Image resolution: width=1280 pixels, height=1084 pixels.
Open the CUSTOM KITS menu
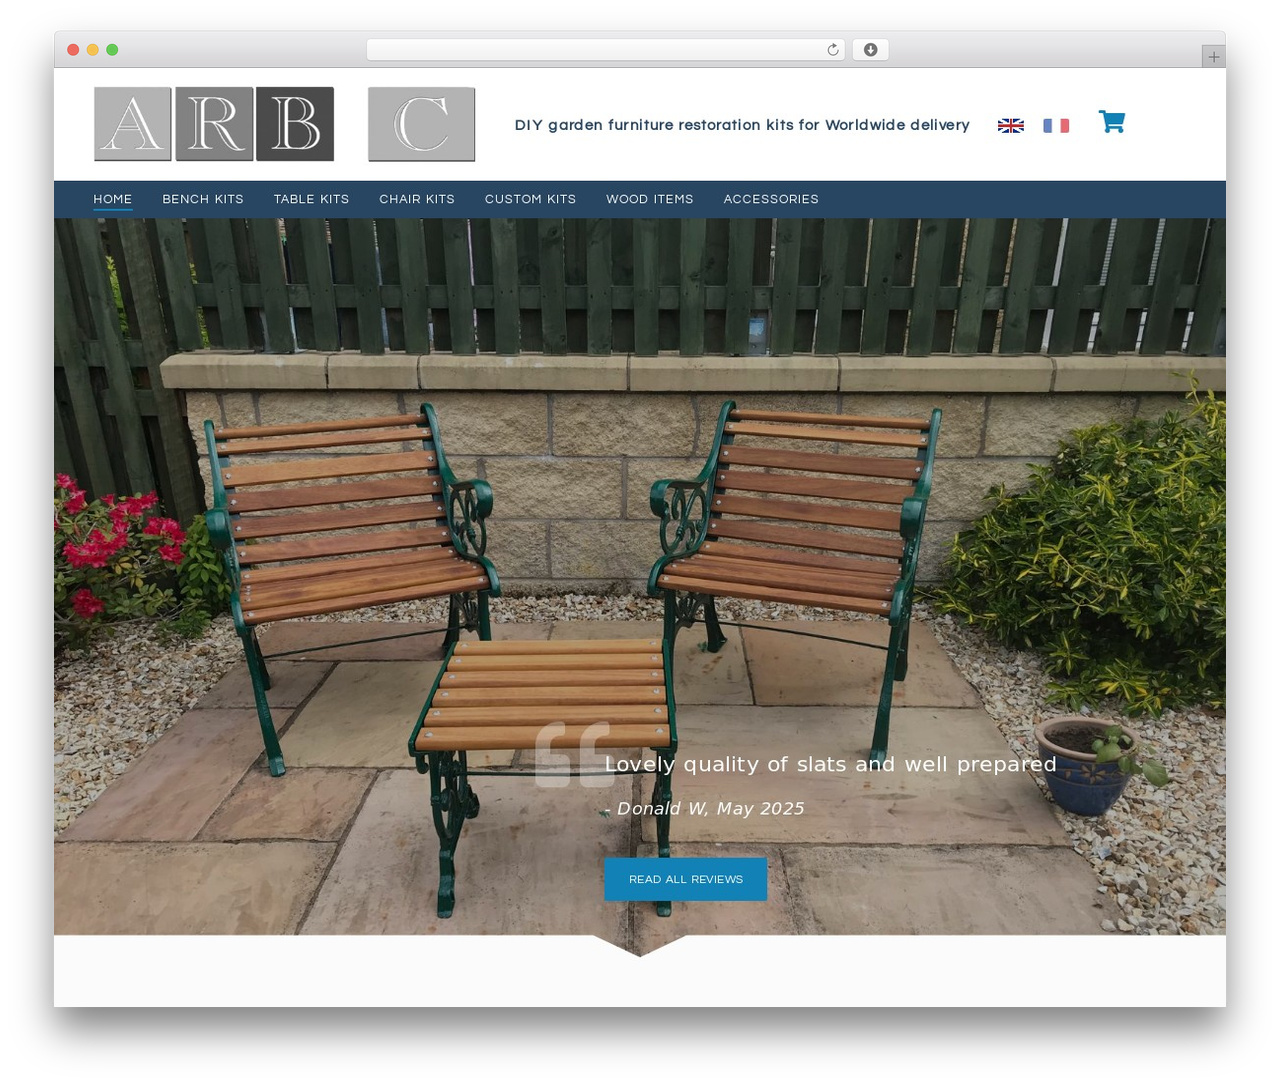[530, 199]
